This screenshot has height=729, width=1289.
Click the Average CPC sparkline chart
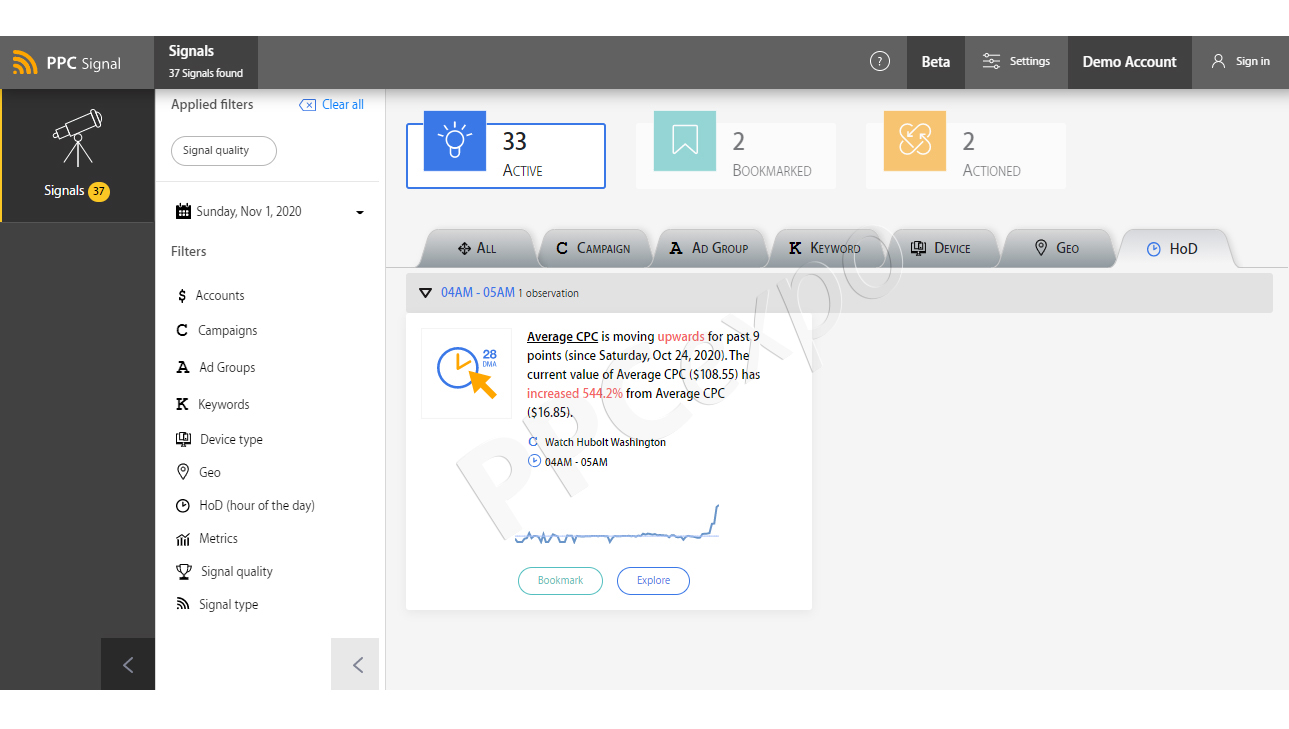coord(616,524)
